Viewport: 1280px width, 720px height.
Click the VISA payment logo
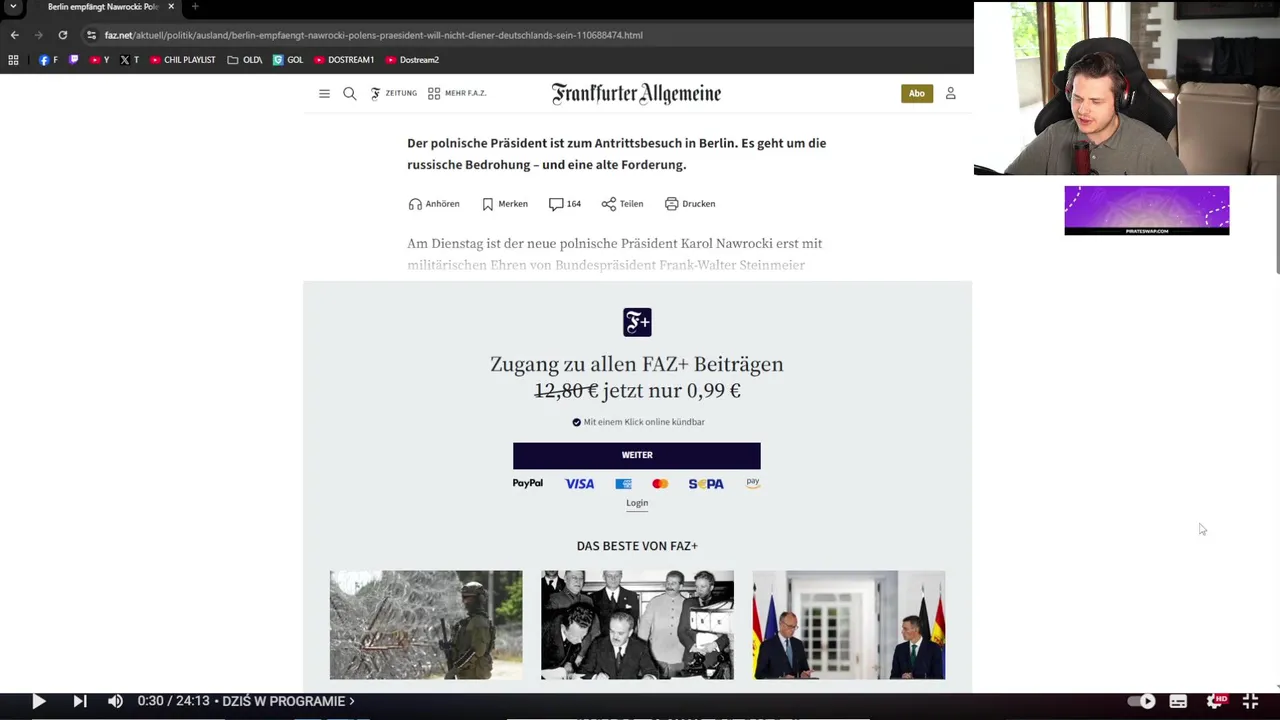[580, 484]
